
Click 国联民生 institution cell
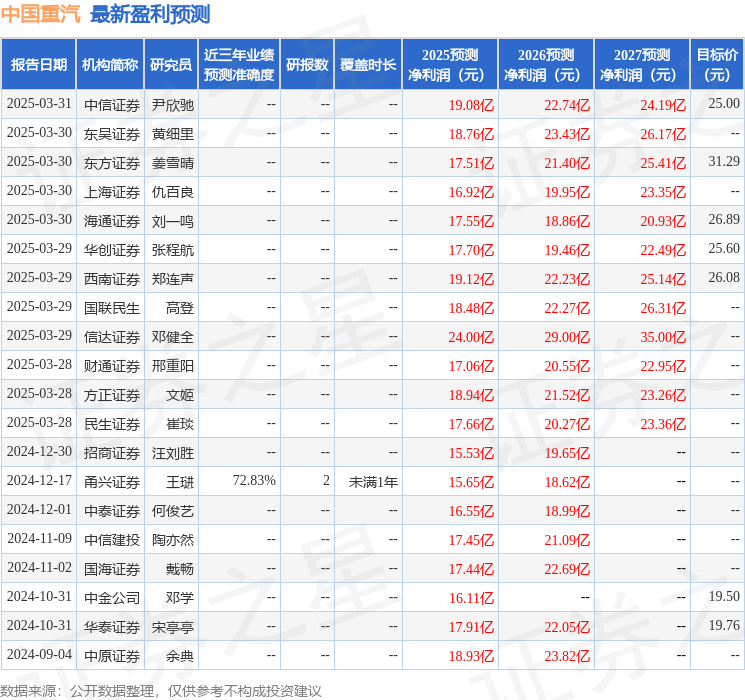pyautogui.click(x=112, y=308)
